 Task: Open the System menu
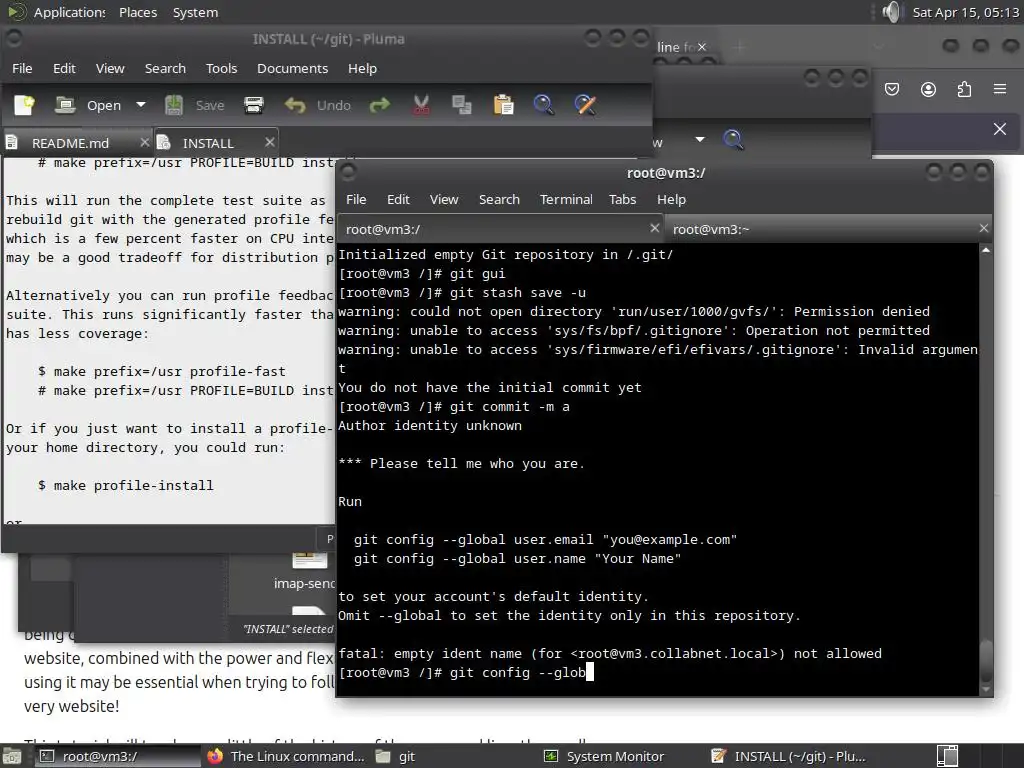pyautogui.click(x=195, y=12)
